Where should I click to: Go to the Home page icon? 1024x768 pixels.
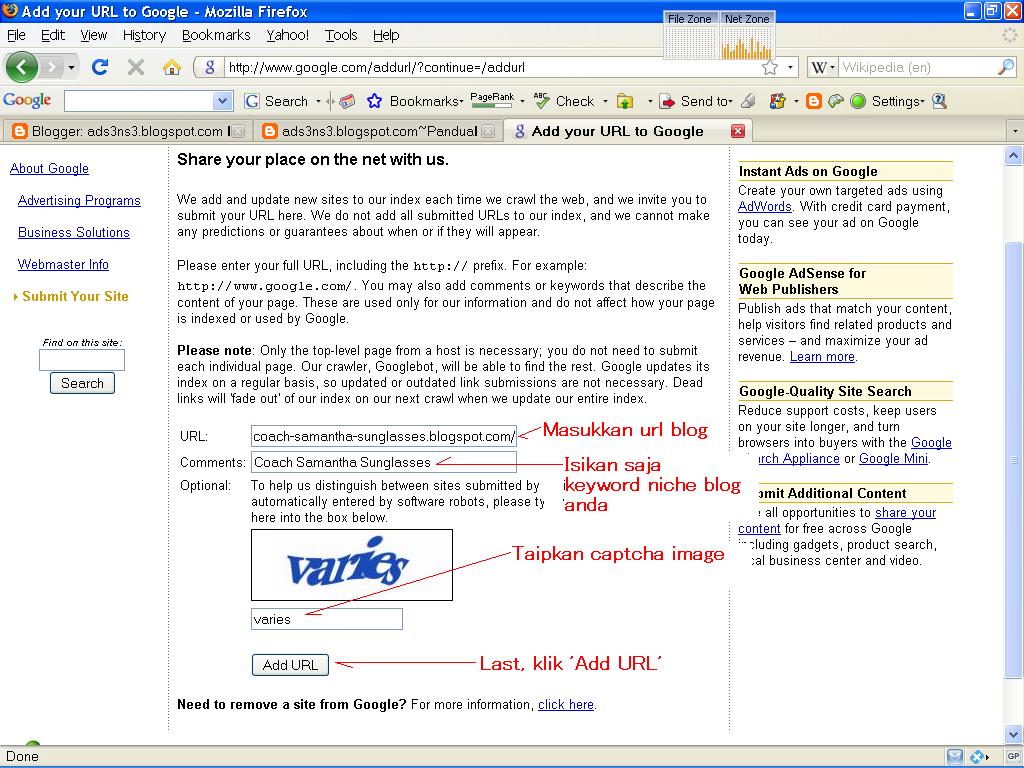tap(172, 67)
